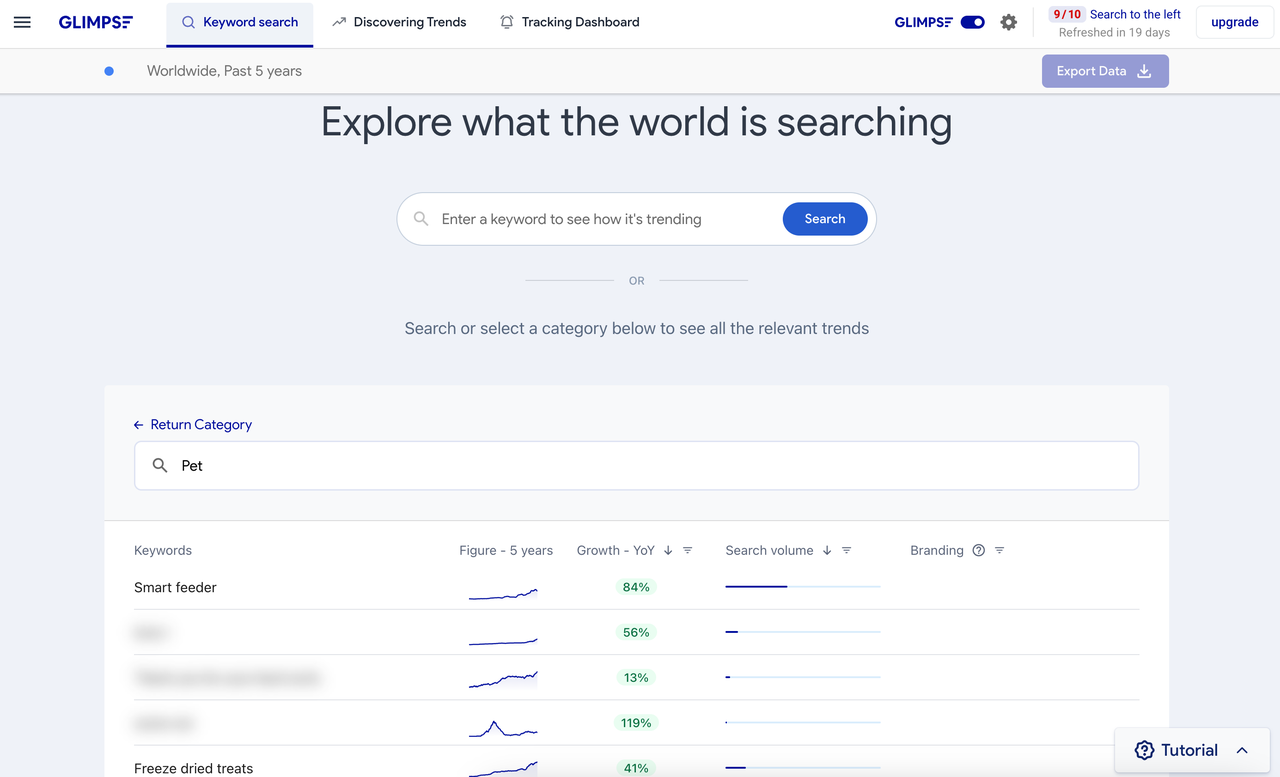1280x777 pixels.
Task: Go back via Return Category link
Action: [193, 425]
